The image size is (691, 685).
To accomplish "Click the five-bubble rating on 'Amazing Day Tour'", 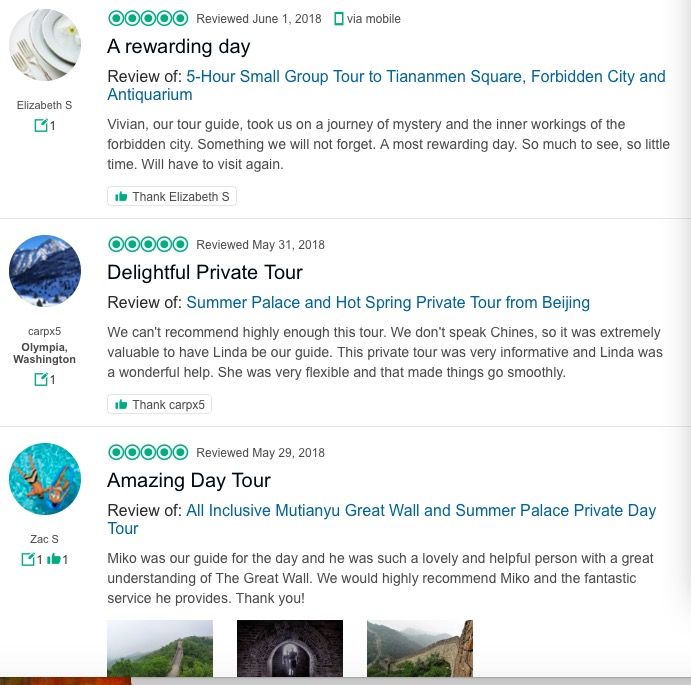I will [148, 453].
